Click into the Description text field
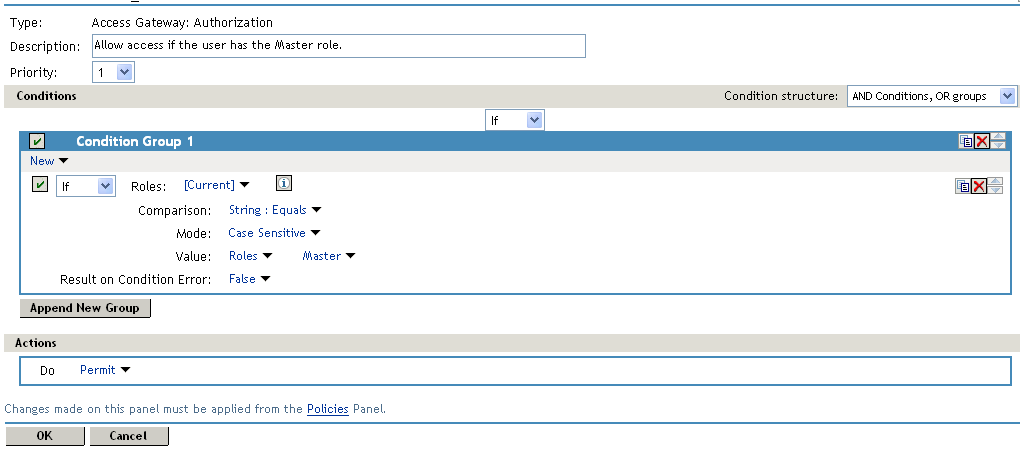Image resolution: width=1020 pixels, height=451 pixels. click(x=337, y=46)
